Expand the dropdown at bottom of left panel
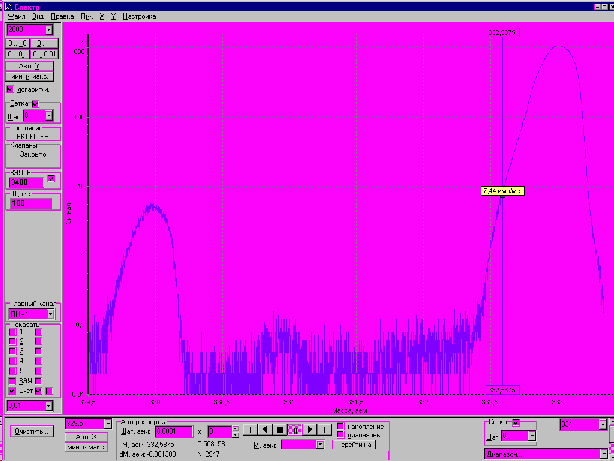This screenshot has height=461, width=614. (x=50, y=407)
